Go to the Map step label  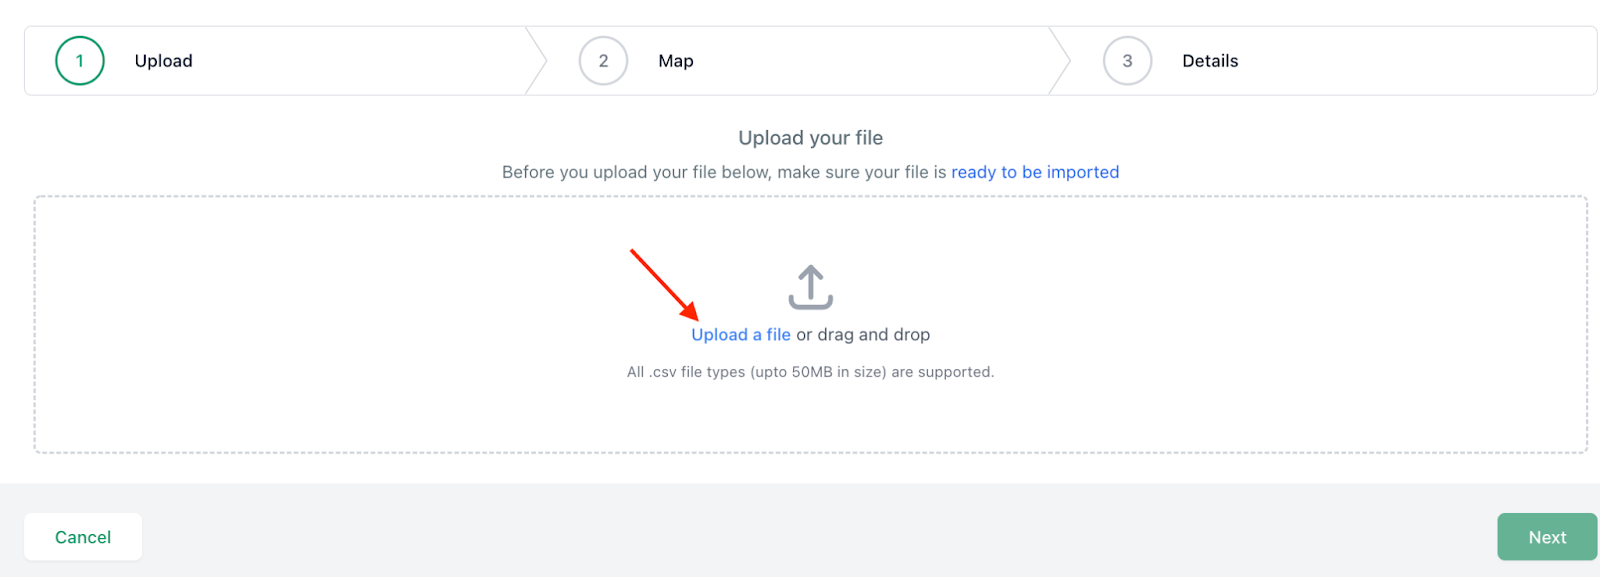[676, 61]
